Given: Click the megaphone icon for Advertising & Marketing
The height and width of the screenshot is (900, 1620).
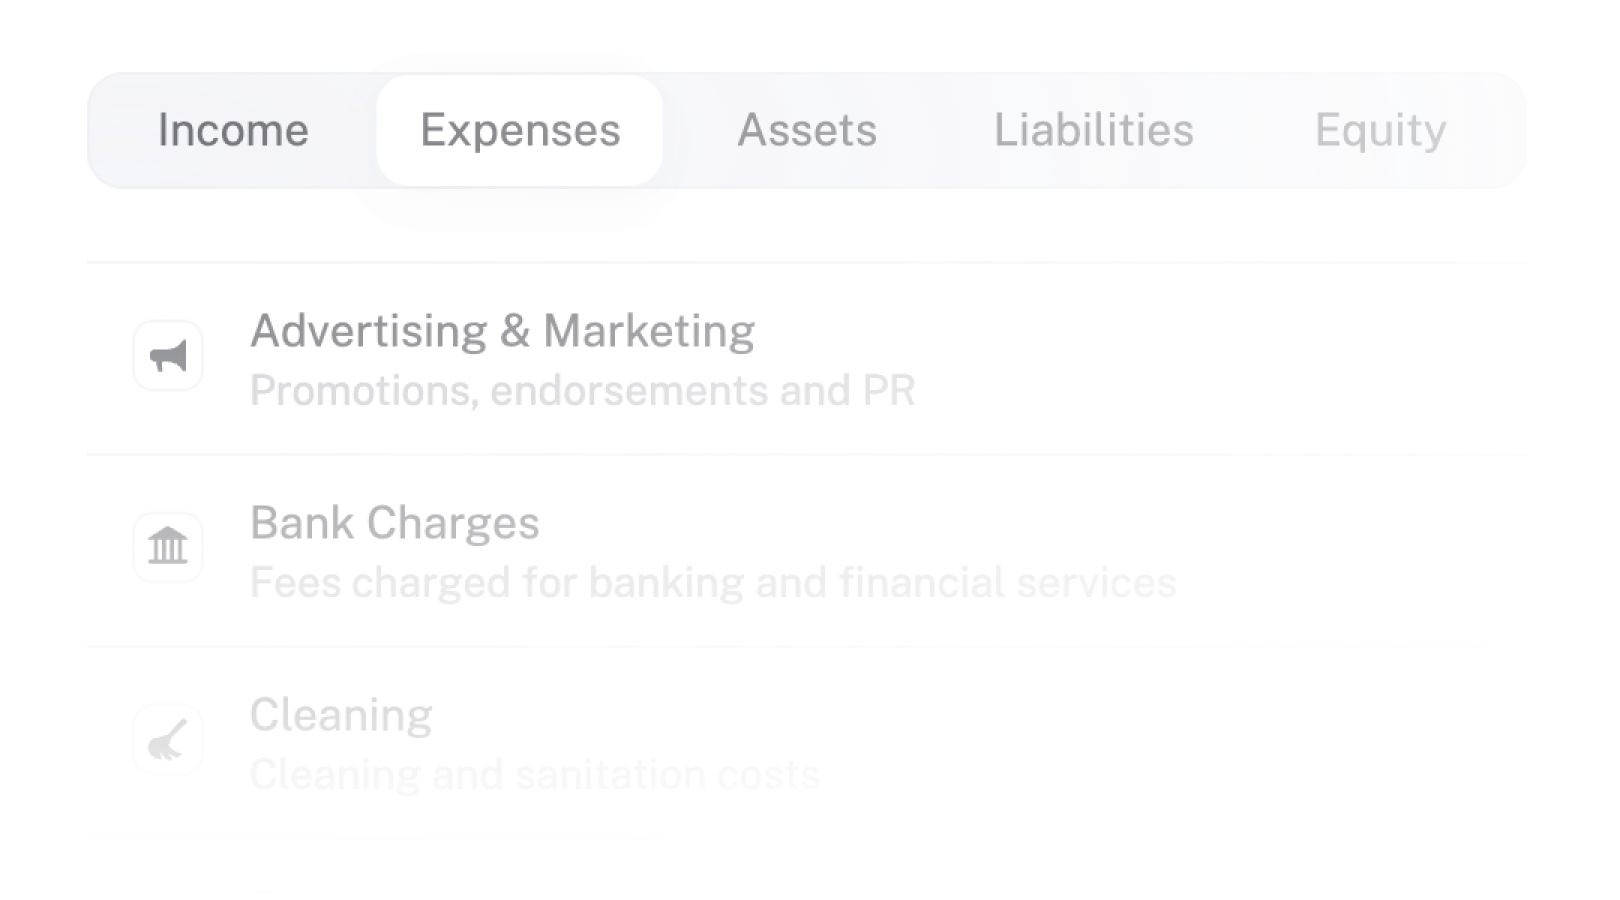Looking at the screenshot, I should [168, 356].
